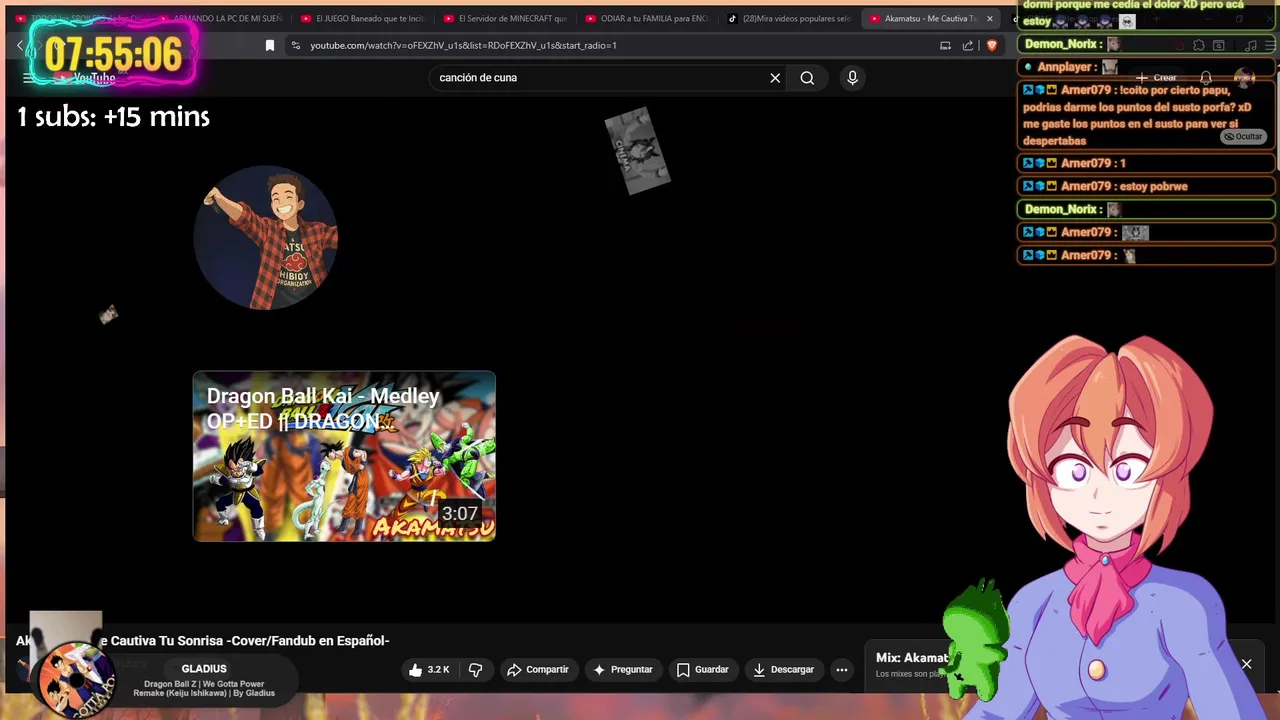Open the Brave playlist music note icon
Viewport: 1280px width, 720px height.
[1251, 45]
